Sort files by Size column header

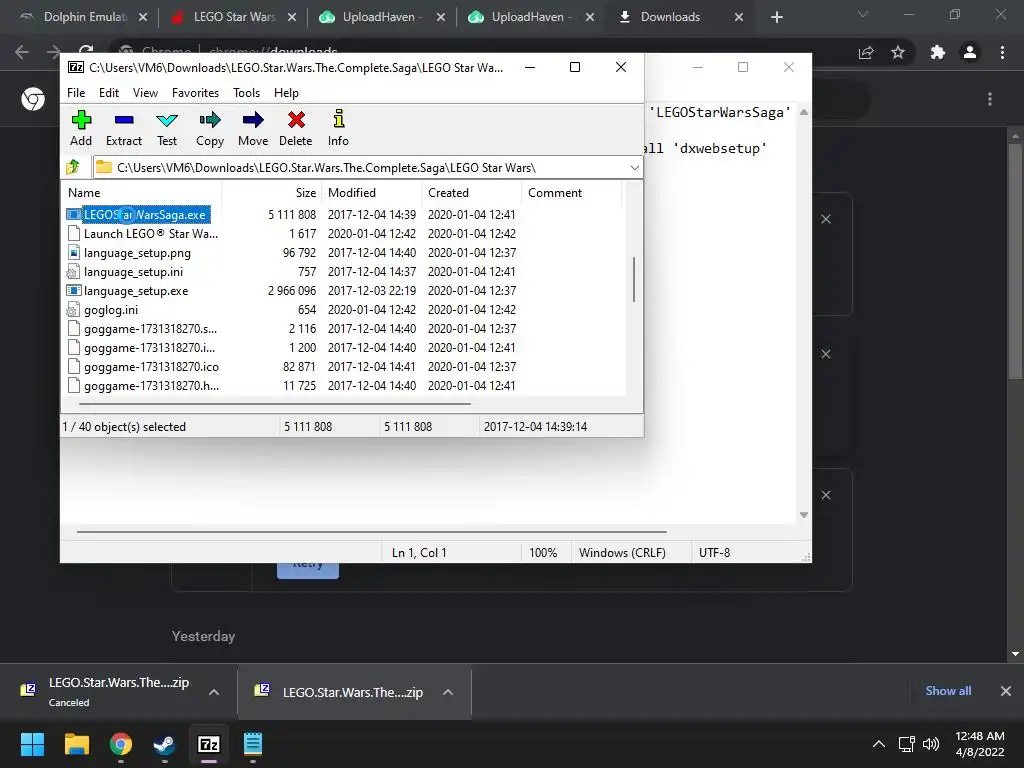pyautogui.click(x=272, y=193)
